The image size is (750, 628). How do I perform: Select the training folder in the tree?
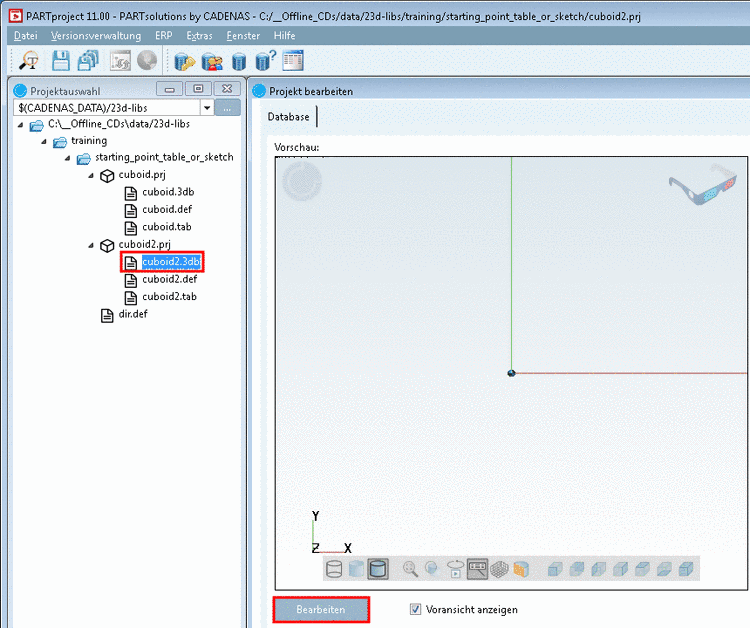coord(89,141)
